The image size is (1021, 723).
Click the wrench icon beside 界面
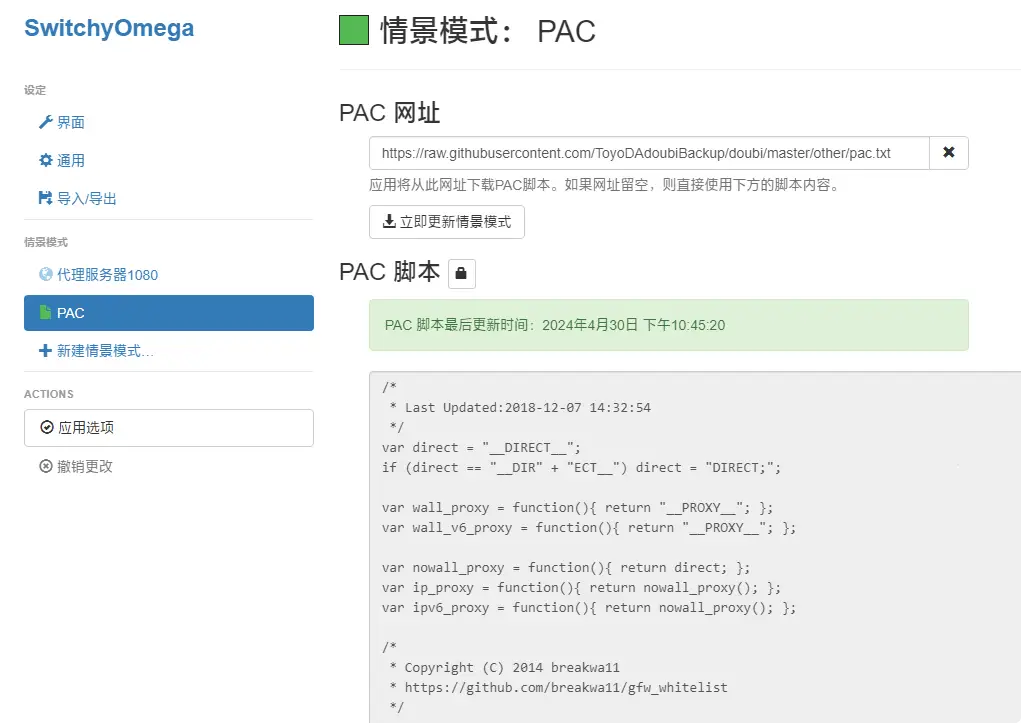pyautogui.click(x=45, y=122)
